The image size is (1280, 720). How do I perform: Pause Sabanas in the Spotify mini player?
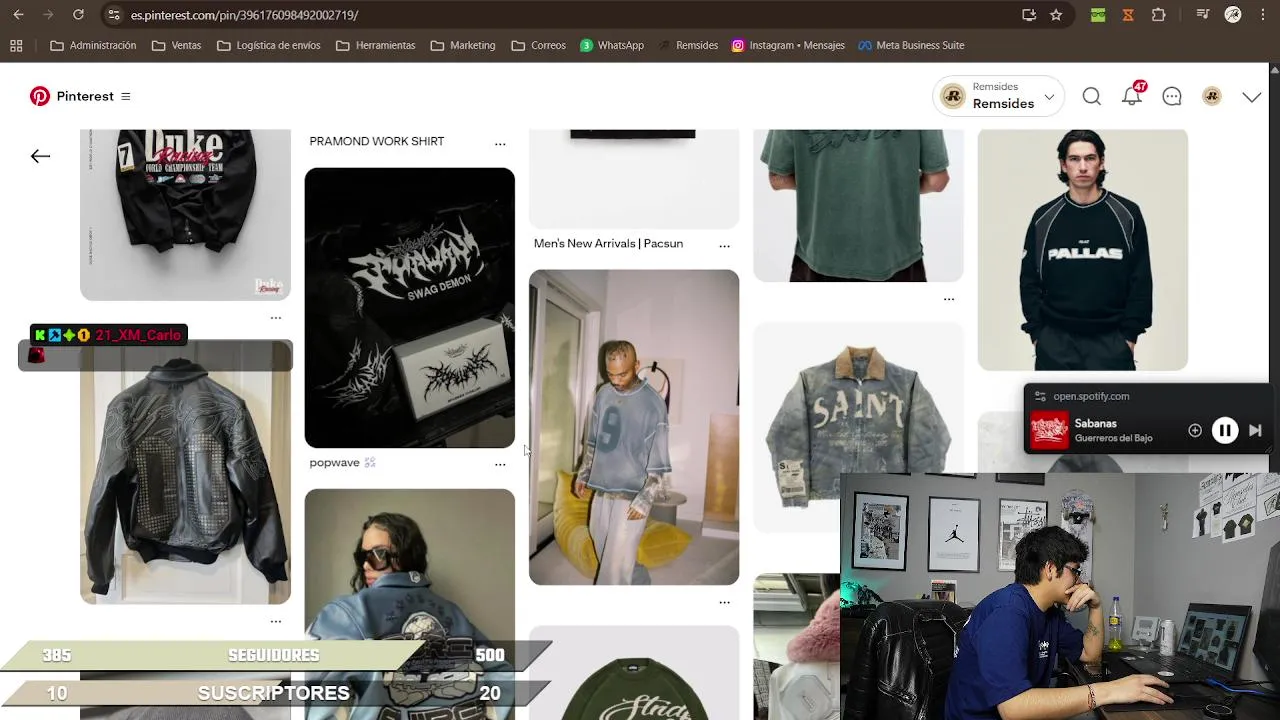pos(1225,430)
